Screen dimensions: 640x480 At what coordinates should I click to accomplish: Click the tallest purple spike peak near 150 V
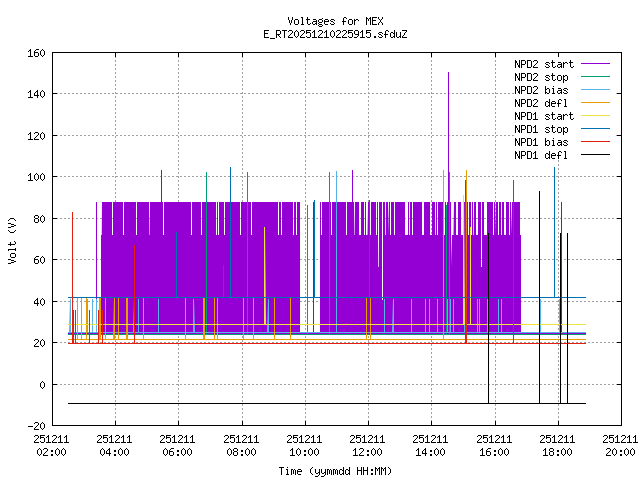(449, 73)
